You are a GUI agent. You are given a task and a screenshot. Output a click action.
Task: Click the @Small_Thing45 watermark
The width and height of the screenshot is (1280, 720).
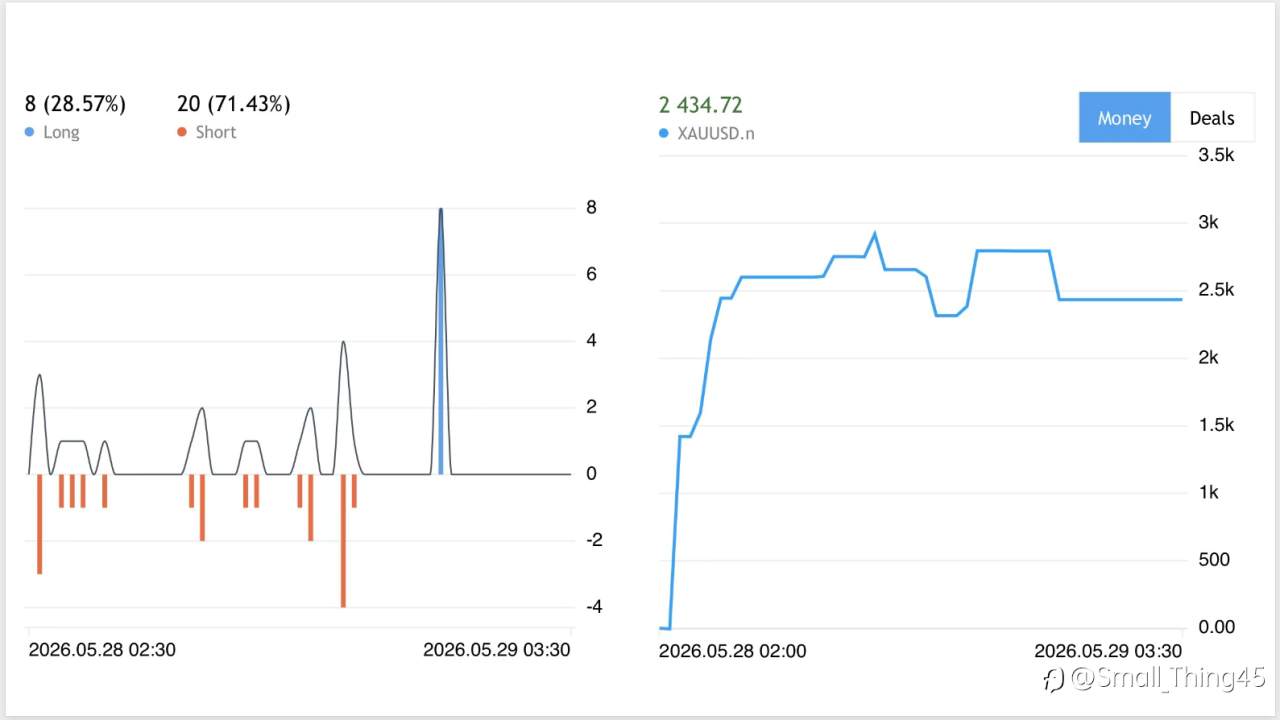click(1154, 680)
